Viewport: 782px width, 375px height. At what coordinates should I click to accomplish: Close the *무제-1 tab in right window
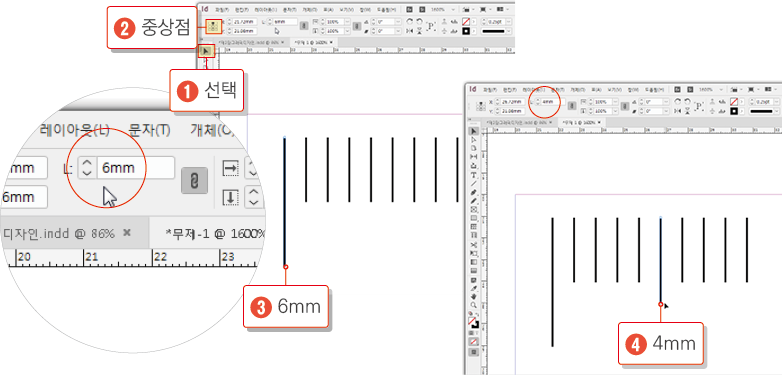599,122
